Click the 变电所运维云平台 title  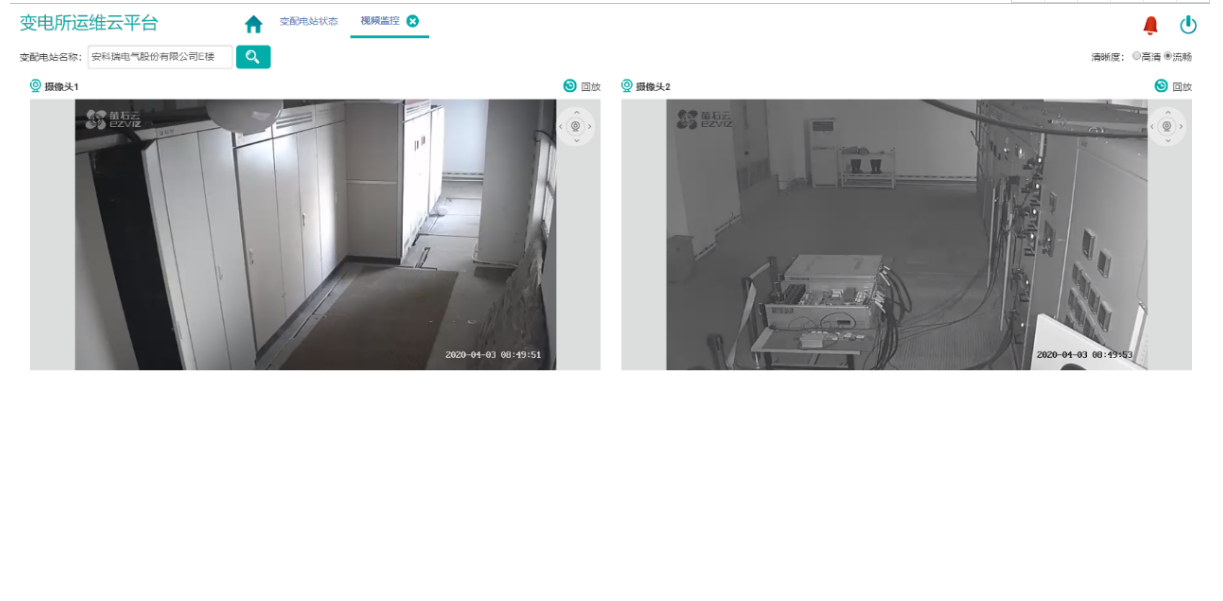(x=89, y=23)
